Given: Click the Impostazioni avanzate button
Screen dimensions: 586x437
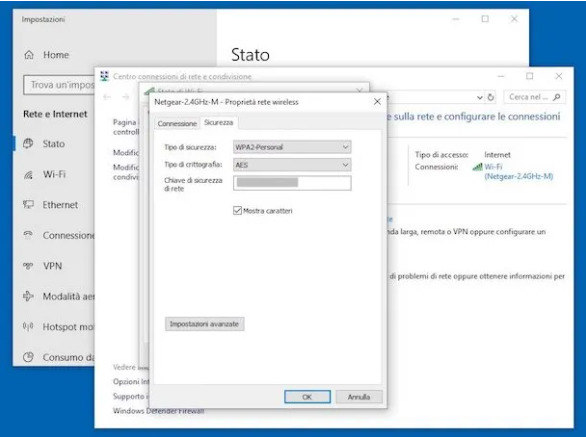Looking at the screenshot, I should (x=204, y=324).
